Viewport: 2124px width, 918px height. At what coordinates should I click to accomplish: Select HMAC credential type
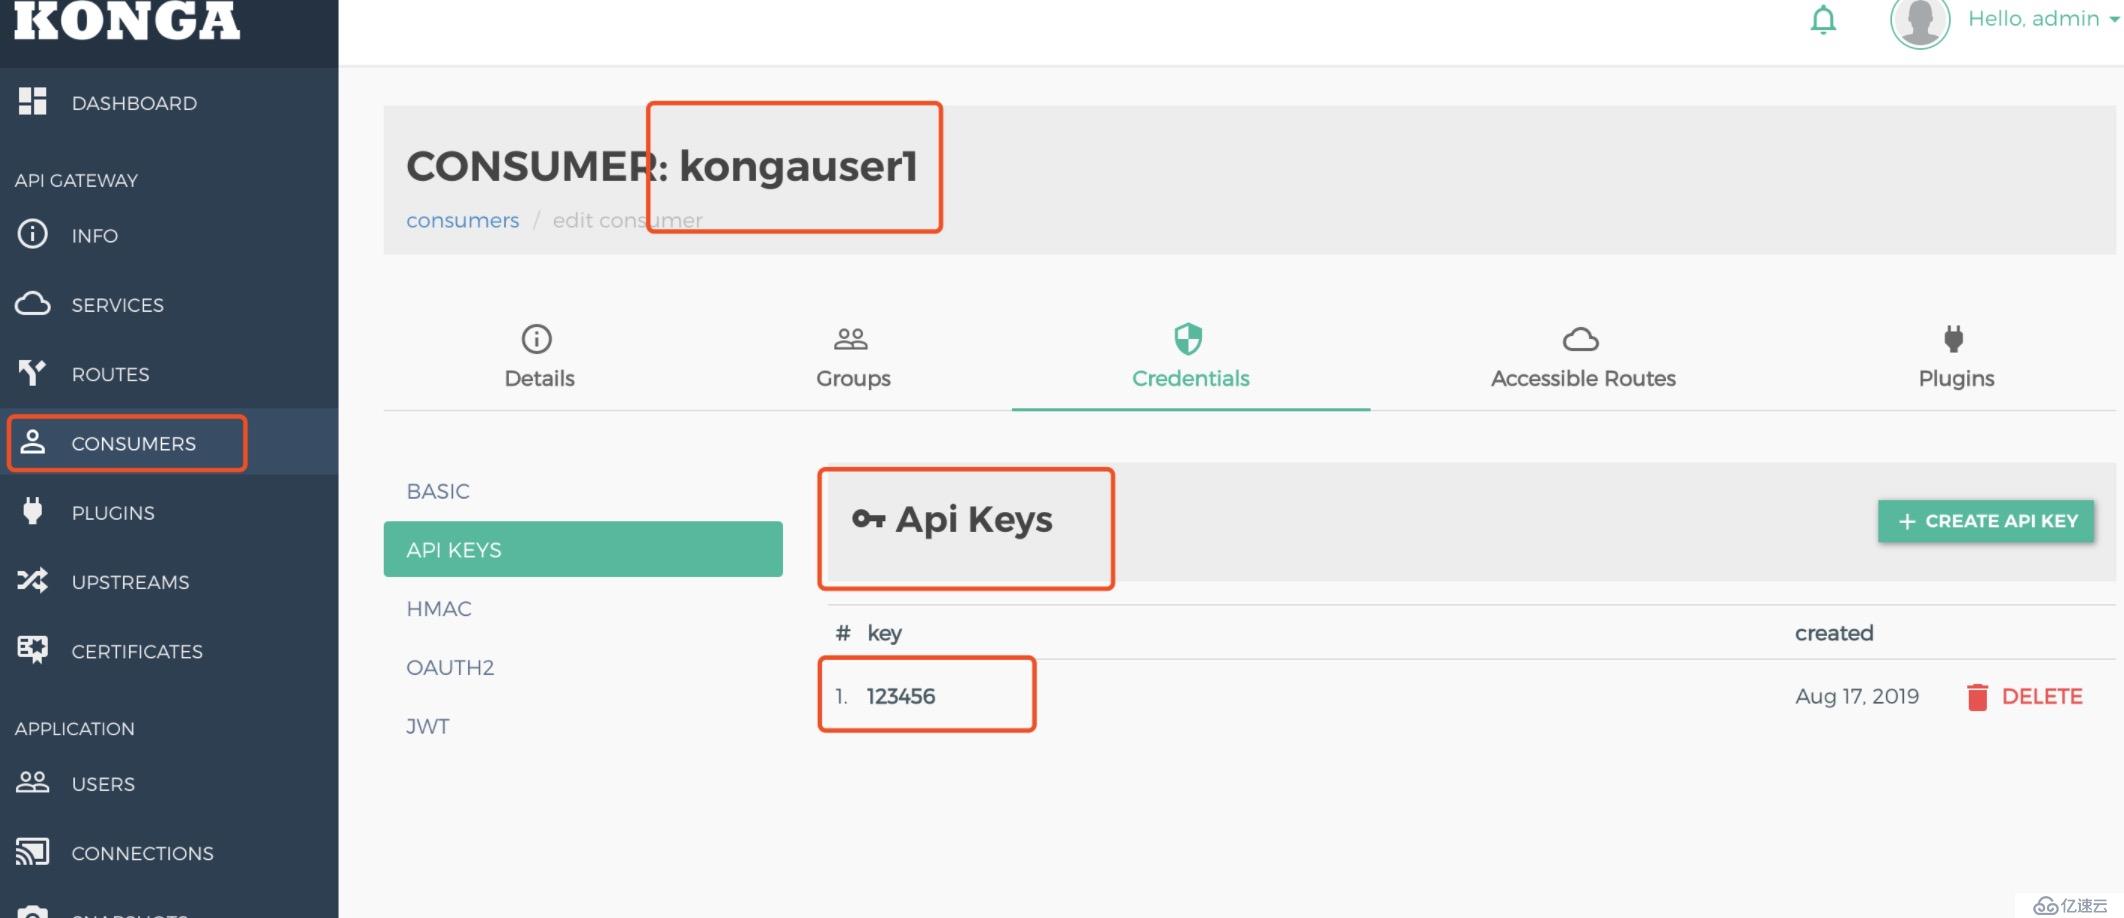click(583, 608)
